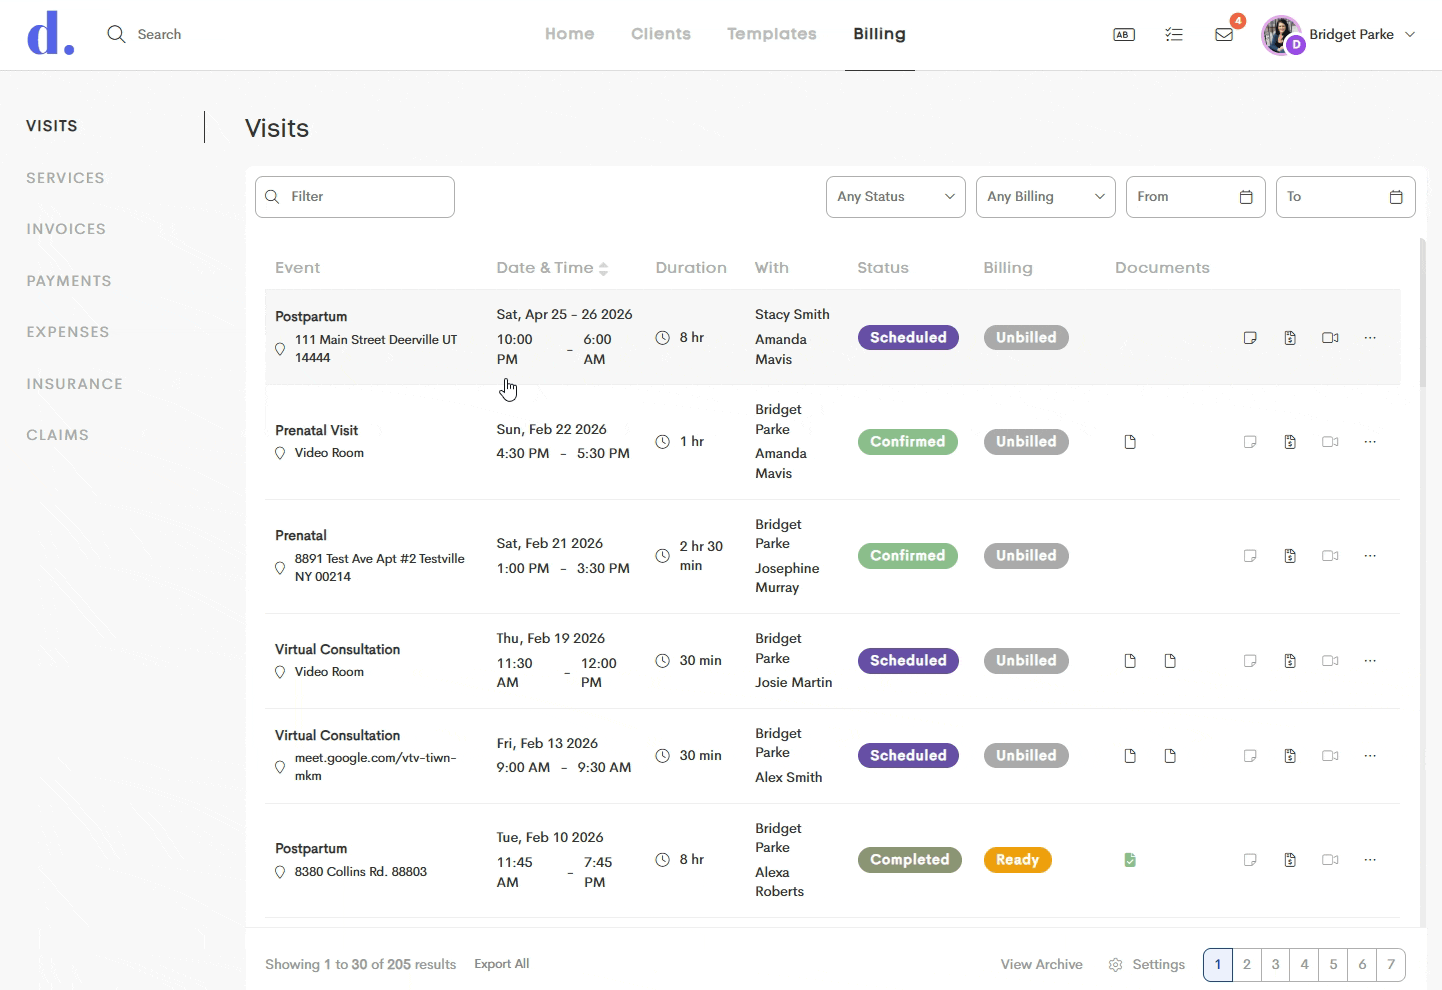
Task: Open Invoices in the sidebar
Action: click(x=66, y=229)
